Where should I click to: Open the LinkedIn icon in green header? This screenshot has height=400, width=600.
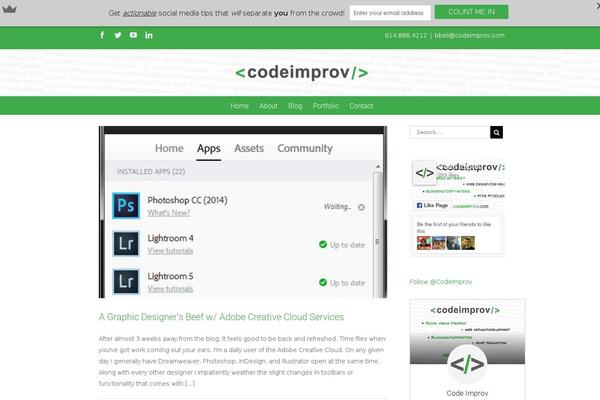coord(149,35)
